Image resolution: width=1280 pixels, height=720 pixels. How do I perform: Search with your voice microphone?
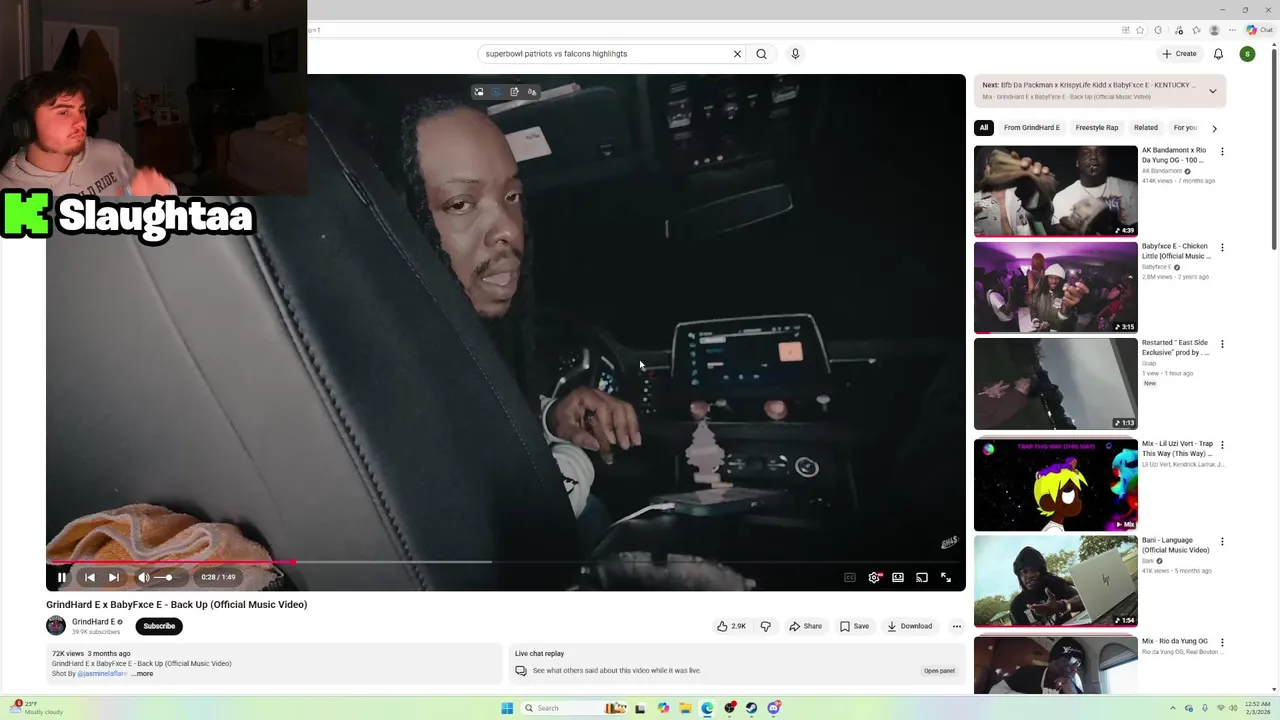point(795,54)
